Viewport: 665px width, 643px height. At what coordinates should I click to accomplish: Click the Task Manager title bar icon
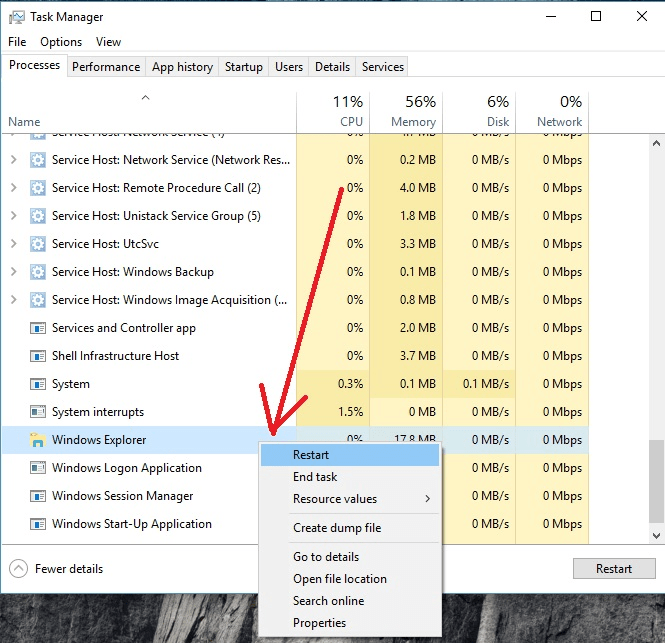click(x=17, y=17)
